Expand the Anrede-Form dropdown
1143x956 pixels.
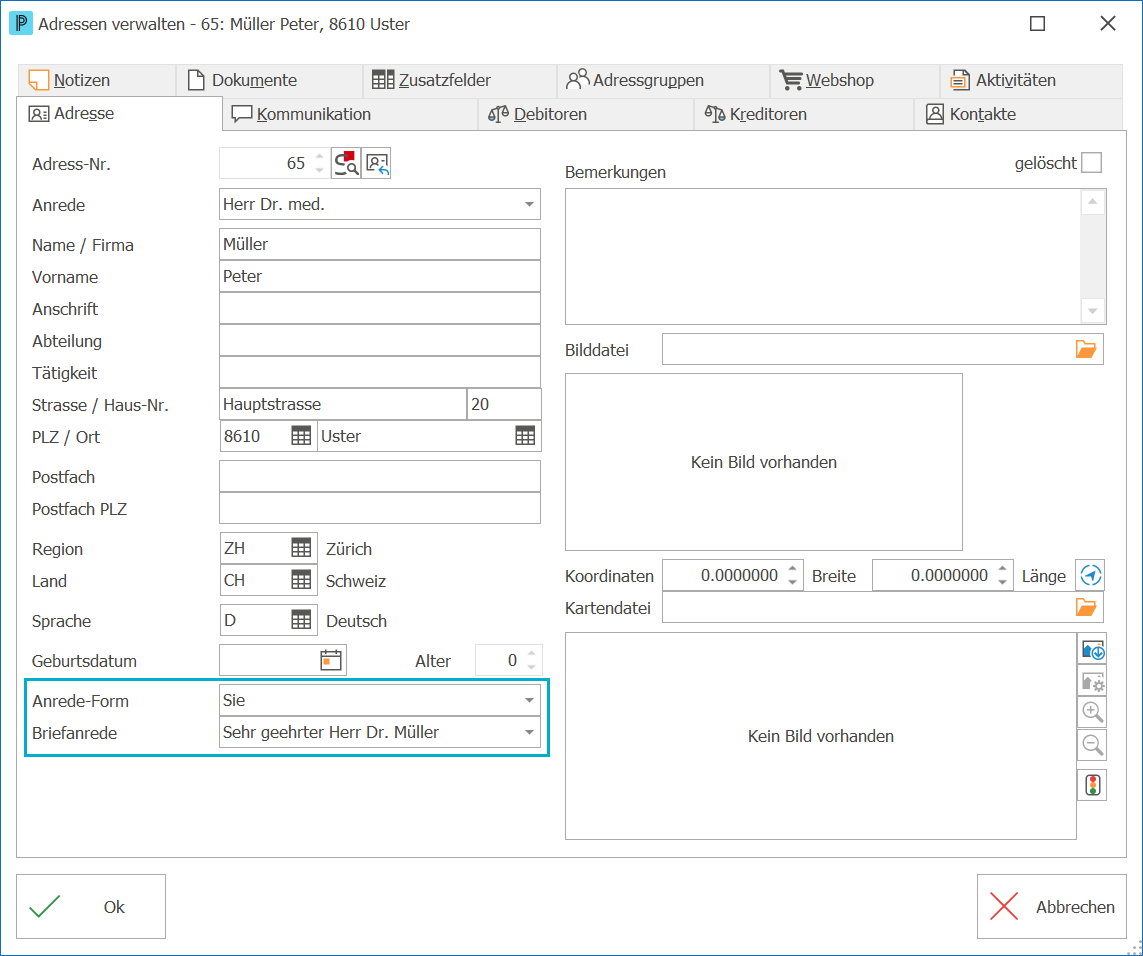529,700
